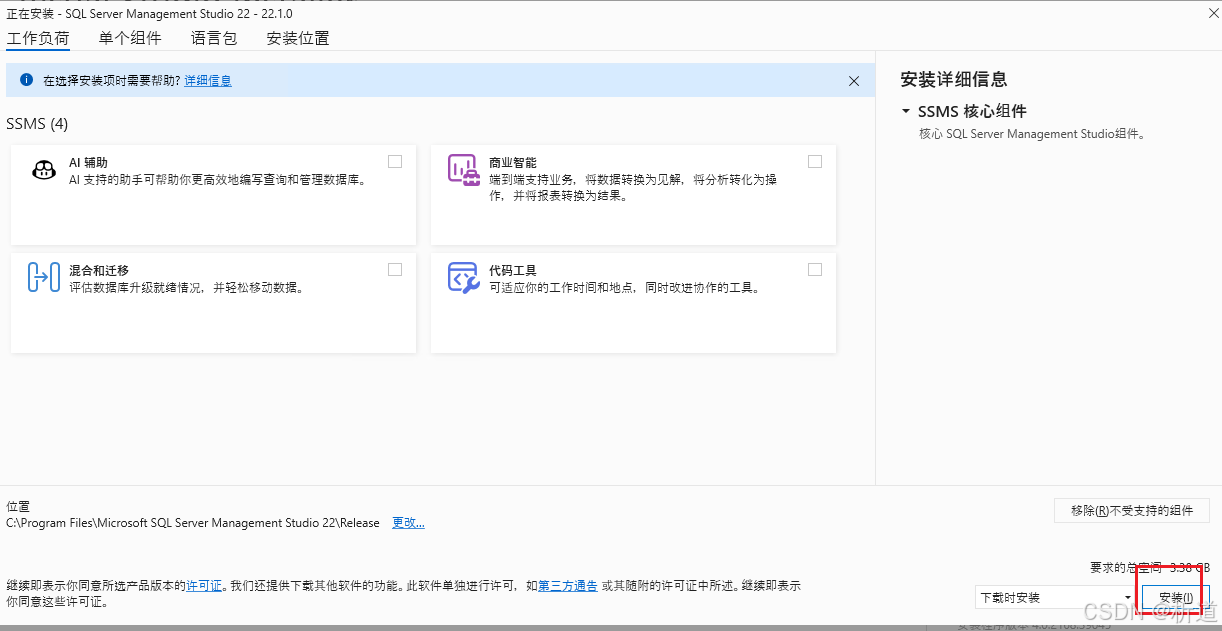The height and width of the screenshot is (631, 1222).
Task: Dismiss the help banner with its X icon
Action: tap(854, 81)
